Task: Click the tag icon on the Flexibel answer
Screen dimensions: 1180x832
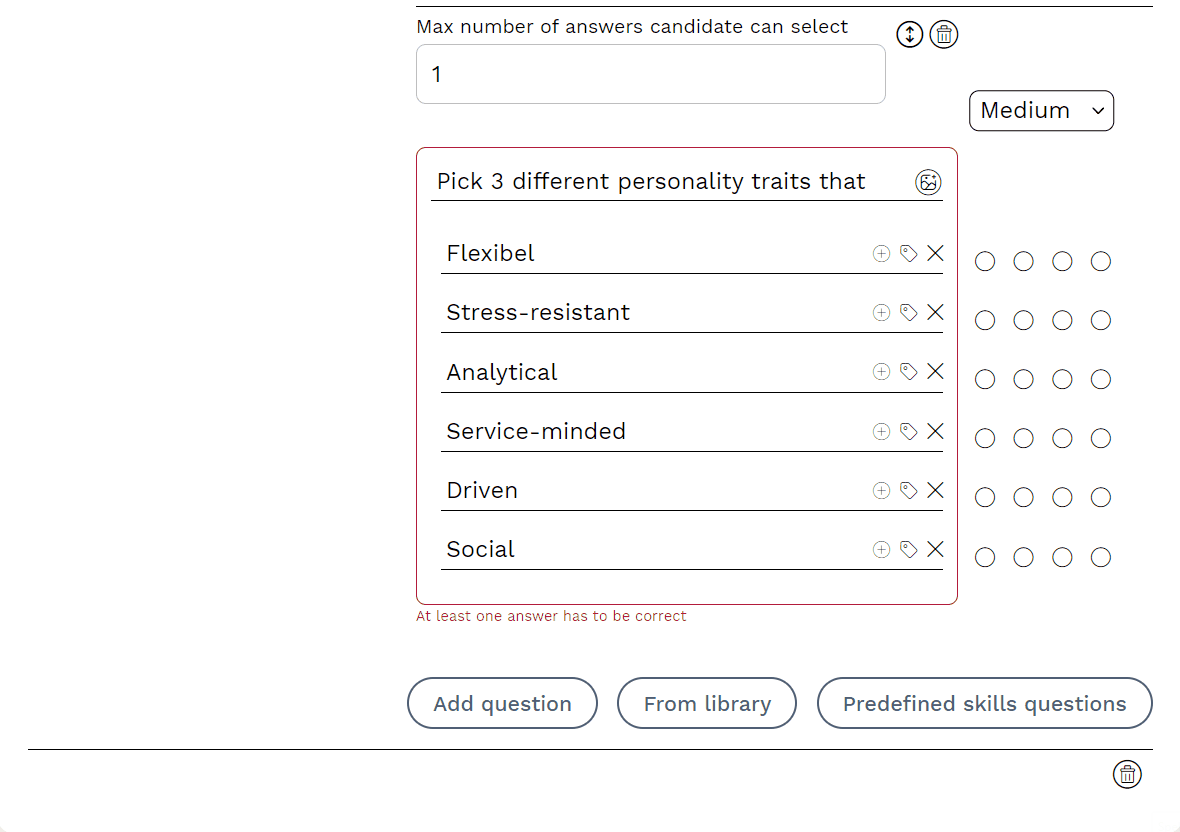Action: coord(908,254)
